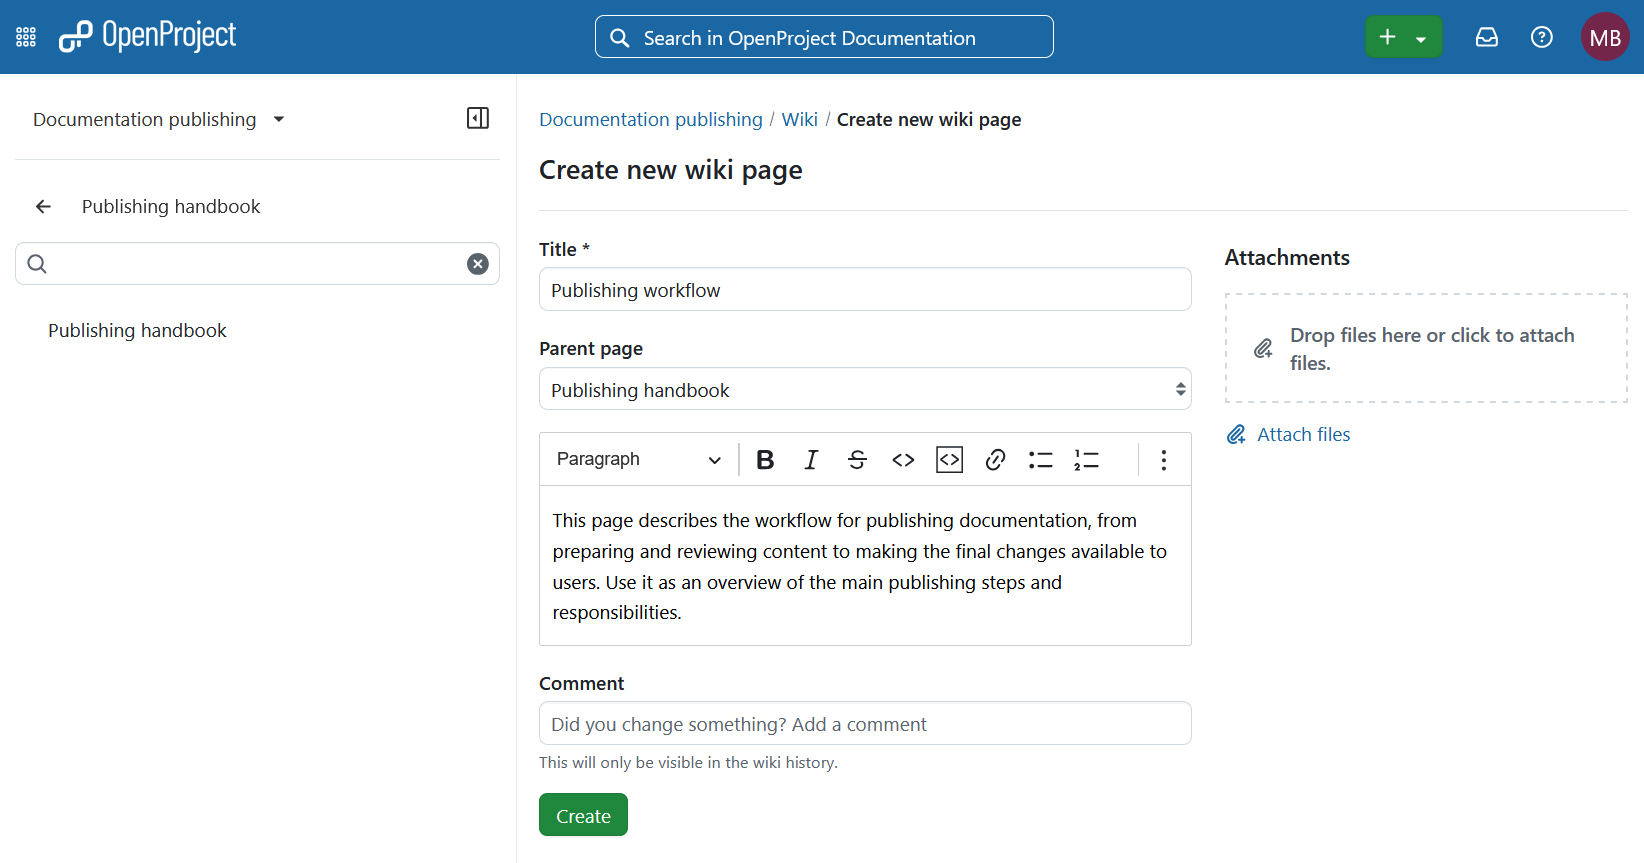The image size is (1644, 863).
Task: Focus the sidebar search input
Action: [x=257, y=263]
